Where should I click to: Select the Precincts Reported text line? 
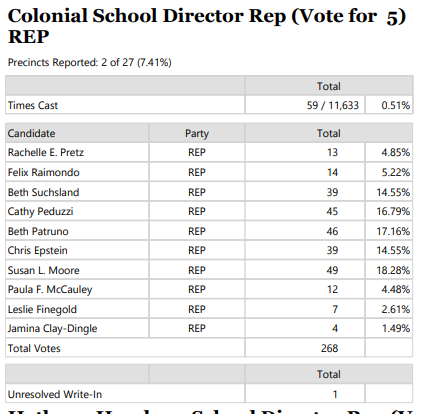pyautogui.click(x=89, y=62)
